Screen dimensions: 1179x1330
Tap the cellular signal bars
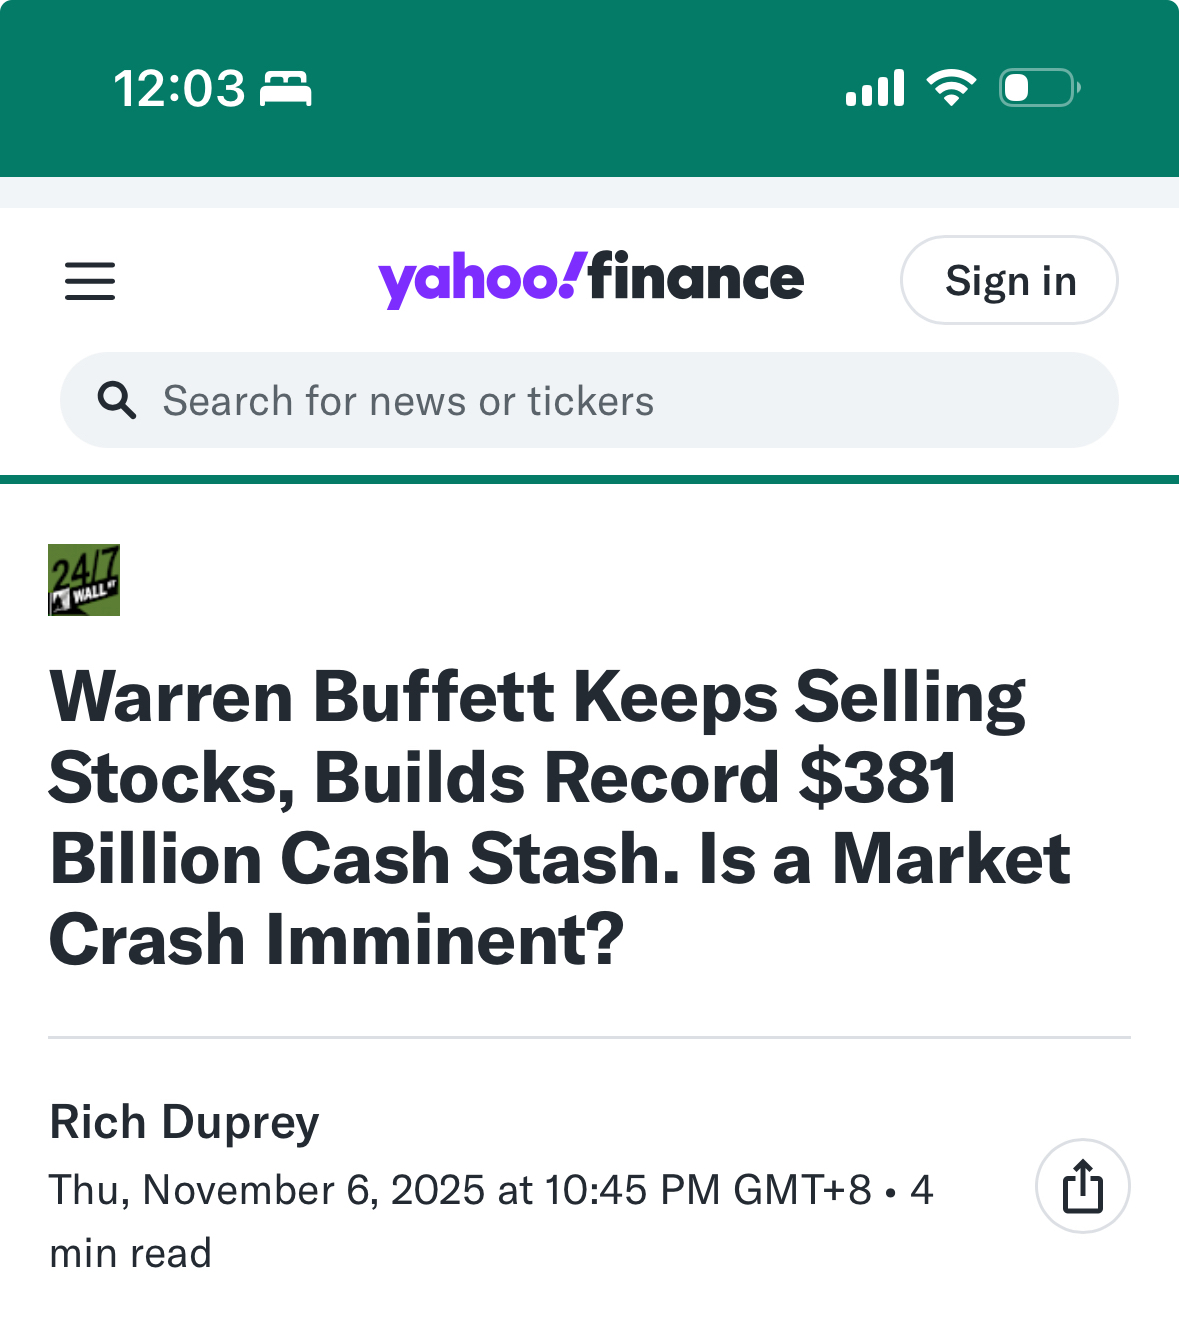click(875, 88)
